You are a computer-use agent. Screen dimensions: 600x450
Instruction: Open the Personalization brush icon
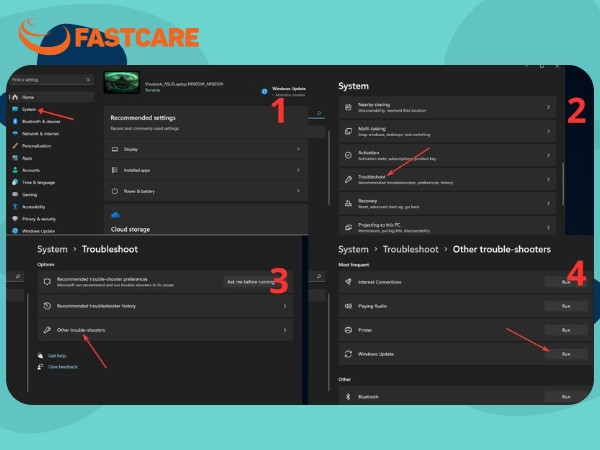point(15,146)
